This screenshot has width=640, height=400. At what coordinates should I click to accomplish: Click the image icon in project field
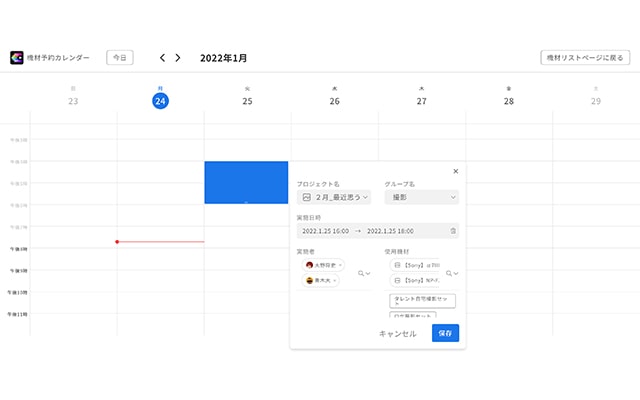307,197
